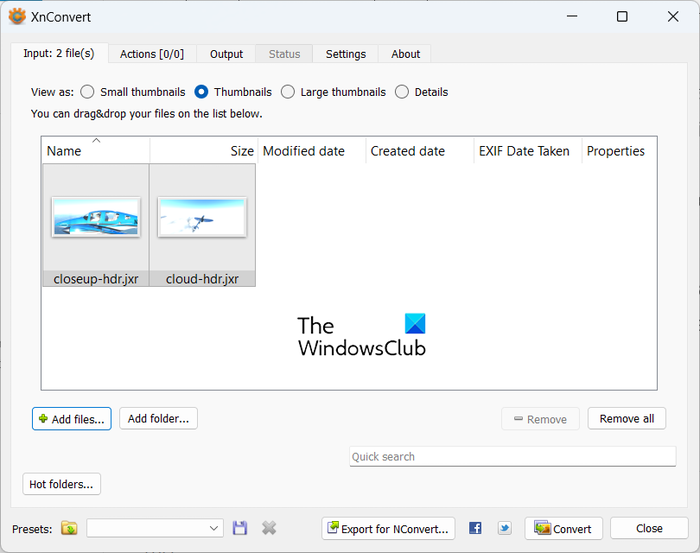Screen dimensions: 700x553
Task: Click the Add files... button
Action: (71, 419)
